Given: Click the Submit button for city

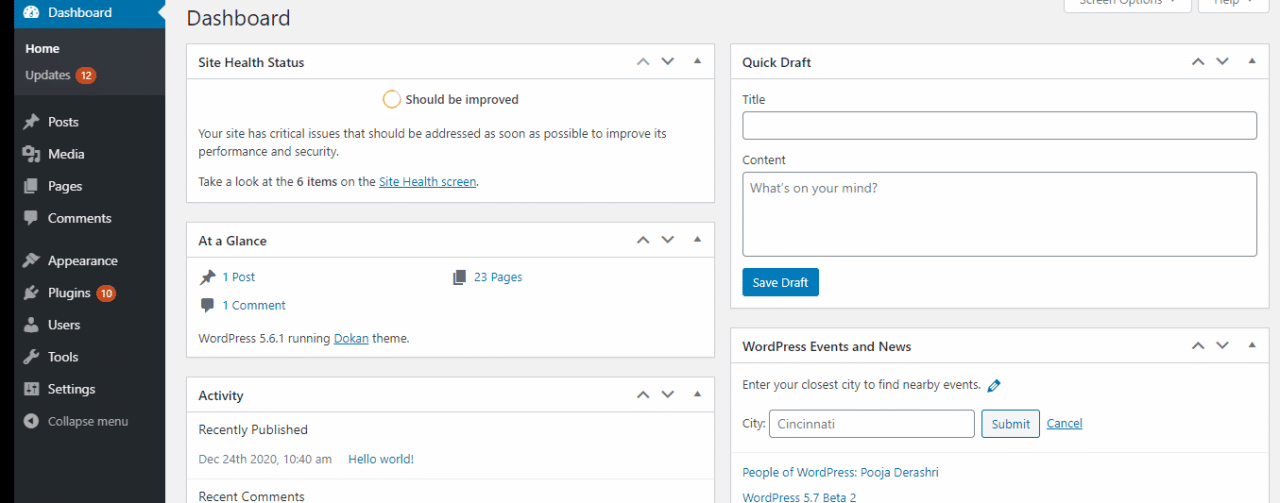Looking at the screenshot, I should 1010,424.
